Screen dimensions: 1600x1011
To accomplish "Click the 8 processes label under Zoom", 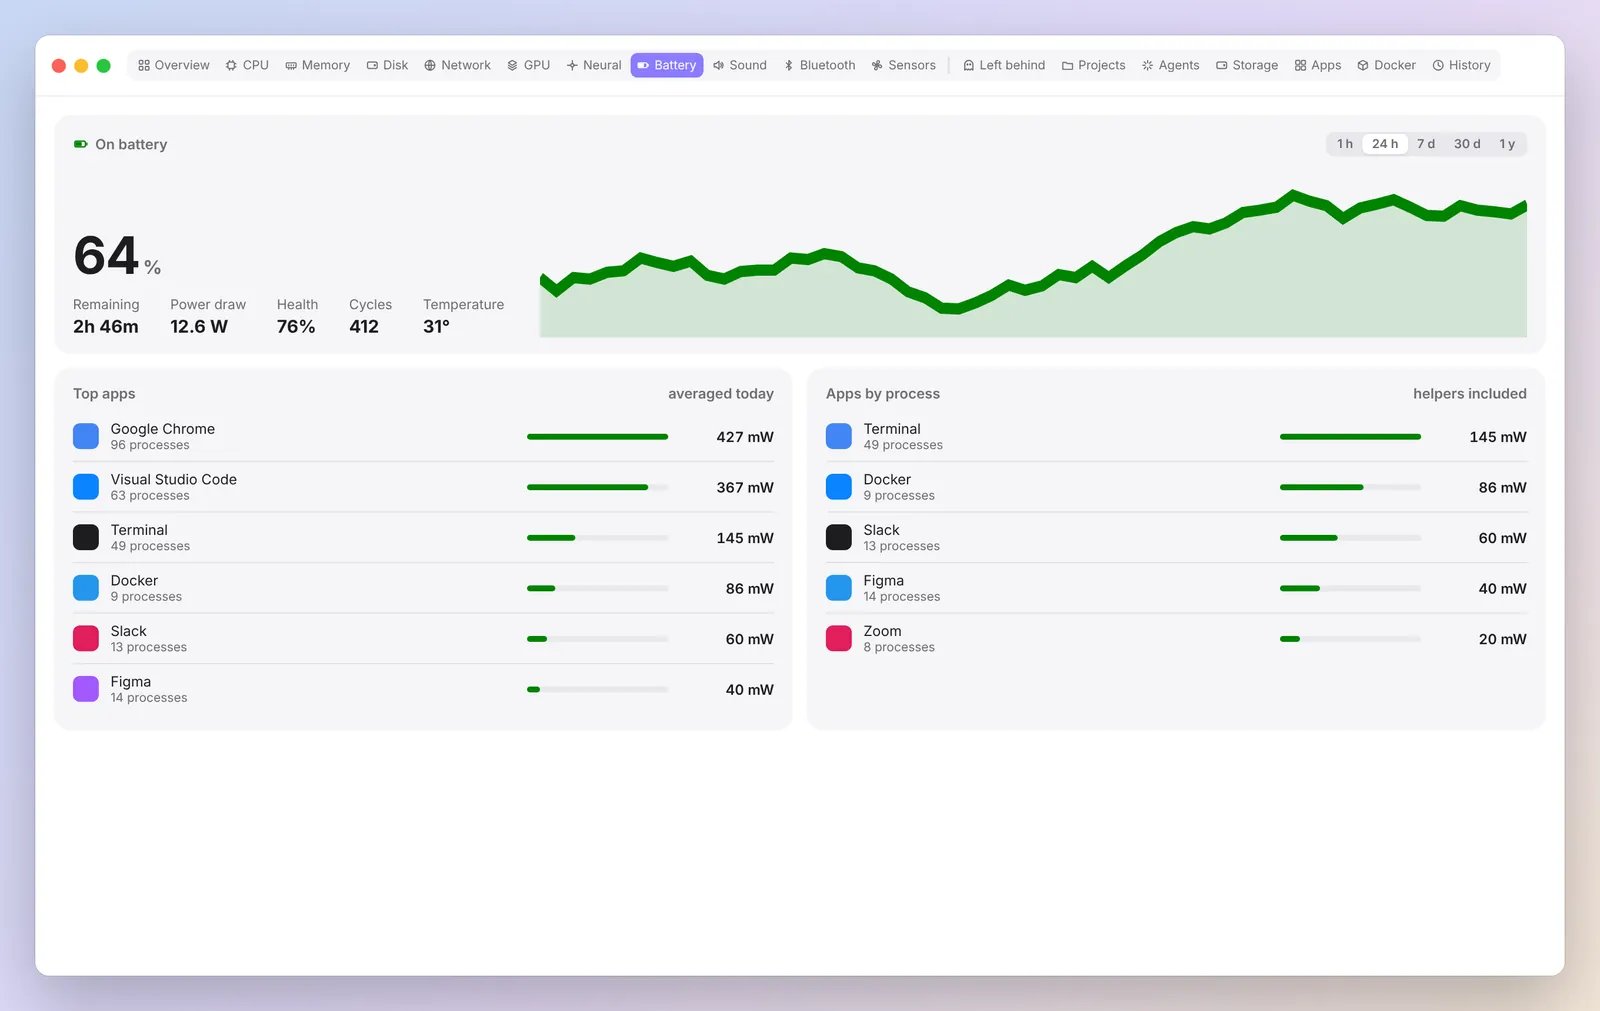I will click(899, 647).
